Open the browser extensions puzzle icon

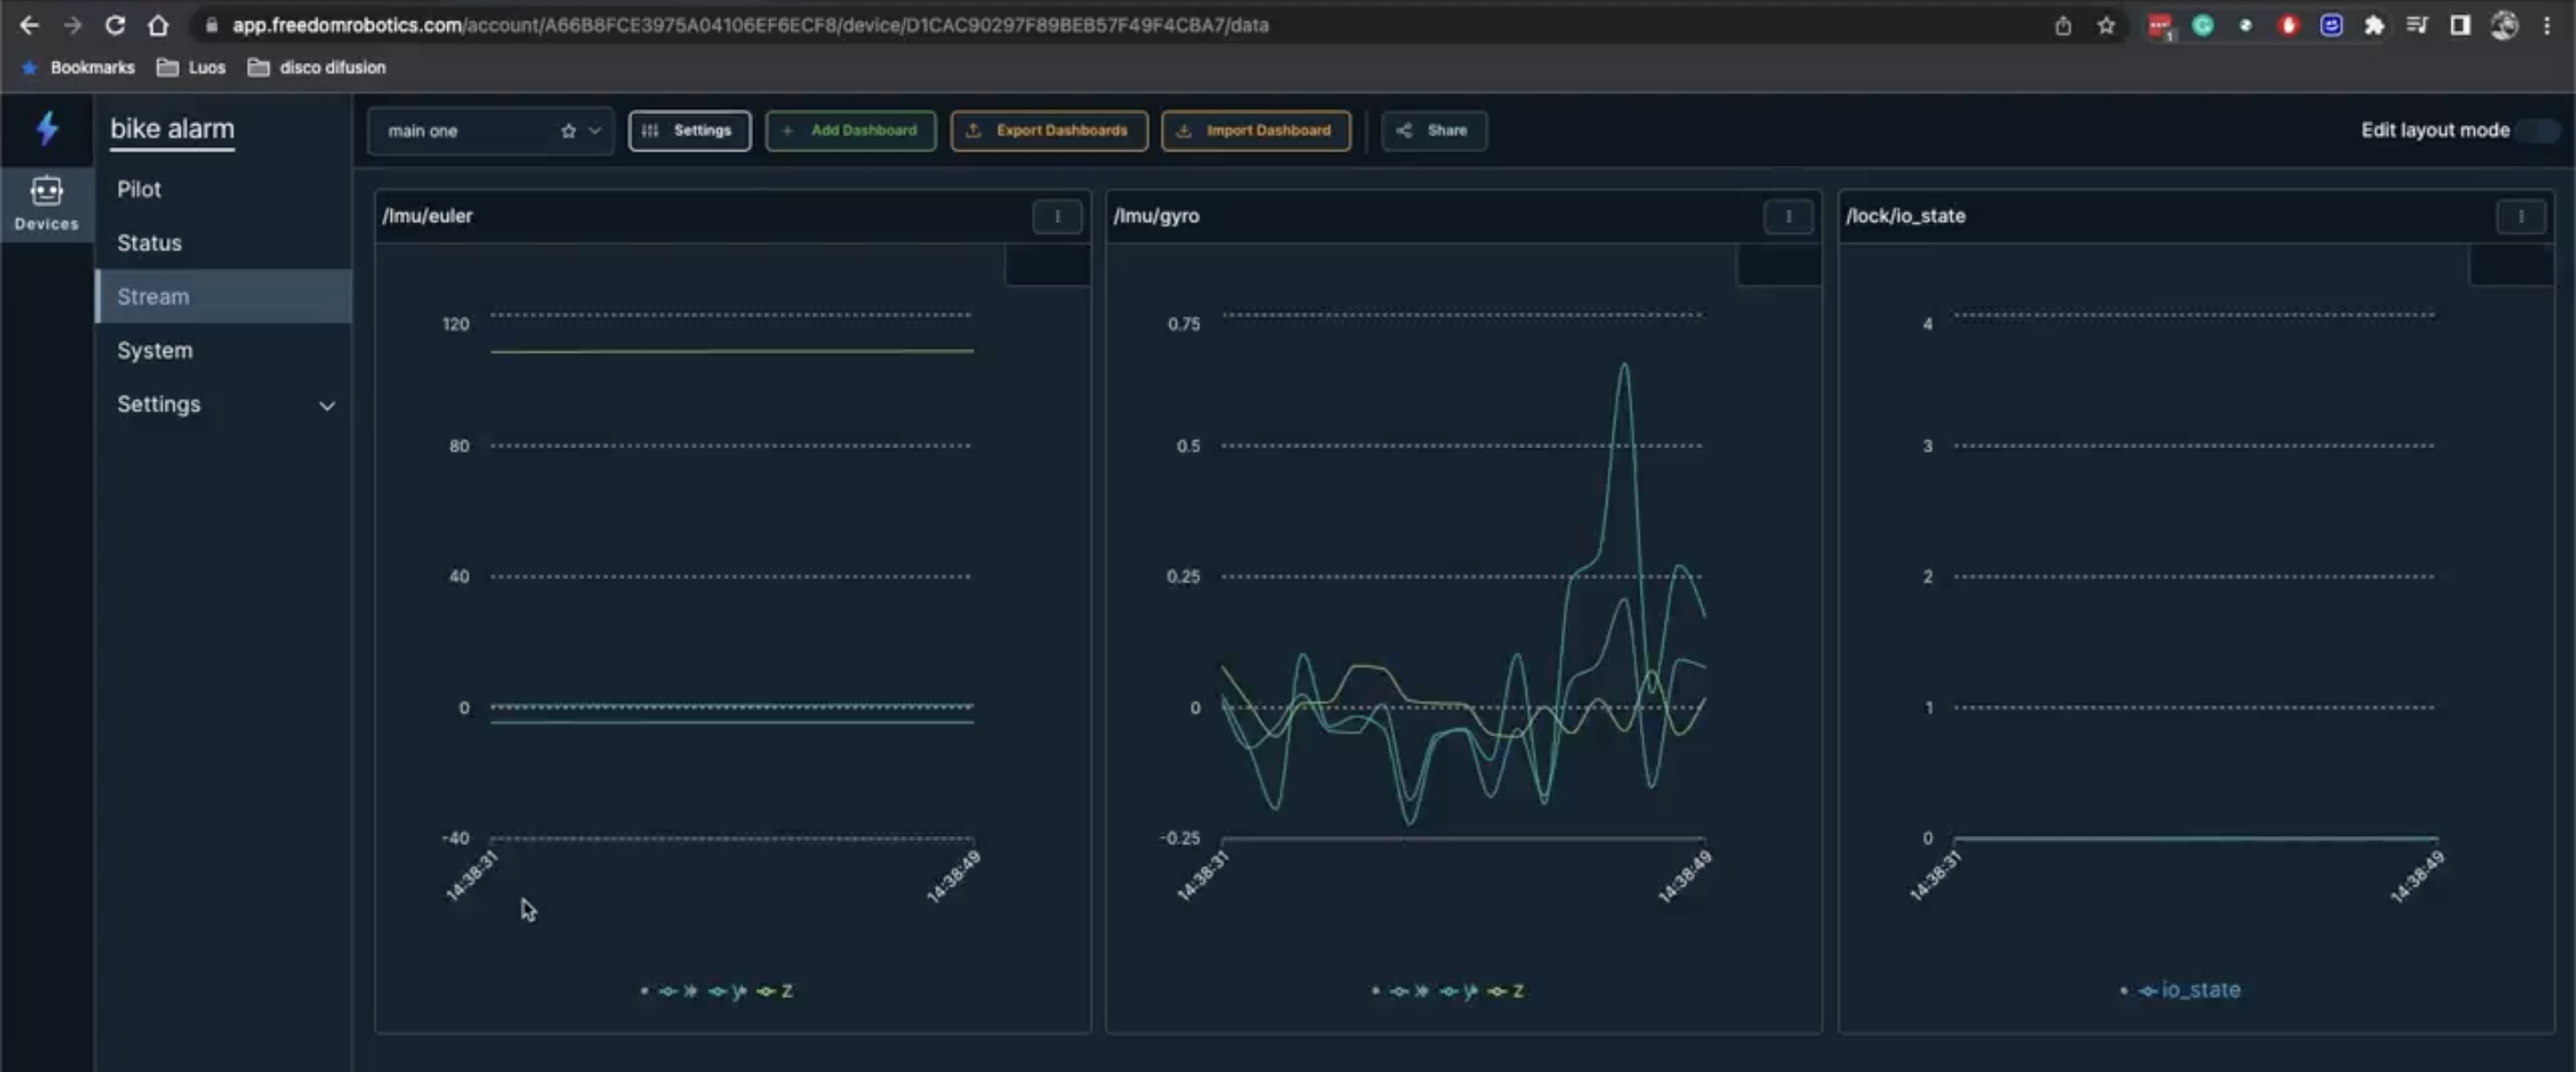point(2374,25)
